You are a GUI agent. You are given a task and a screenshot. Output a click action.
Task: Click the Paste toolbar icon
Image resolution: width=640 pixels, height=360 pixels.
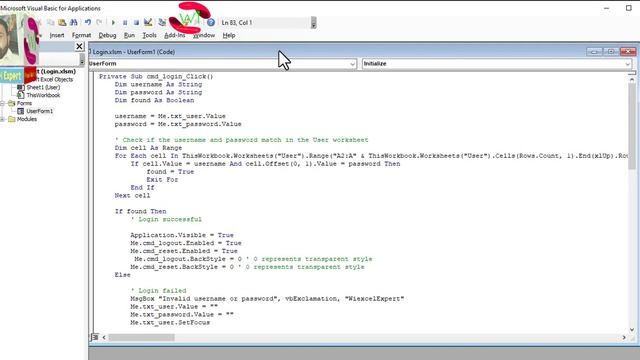tap(62, 22)
